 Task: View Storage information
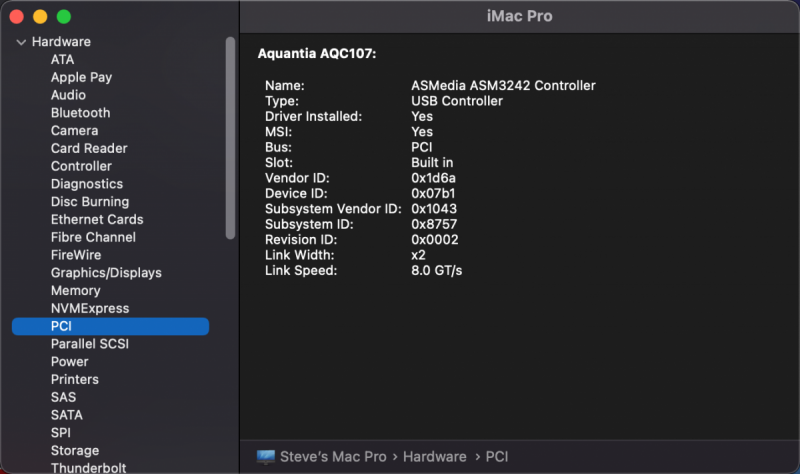(74, 451)
